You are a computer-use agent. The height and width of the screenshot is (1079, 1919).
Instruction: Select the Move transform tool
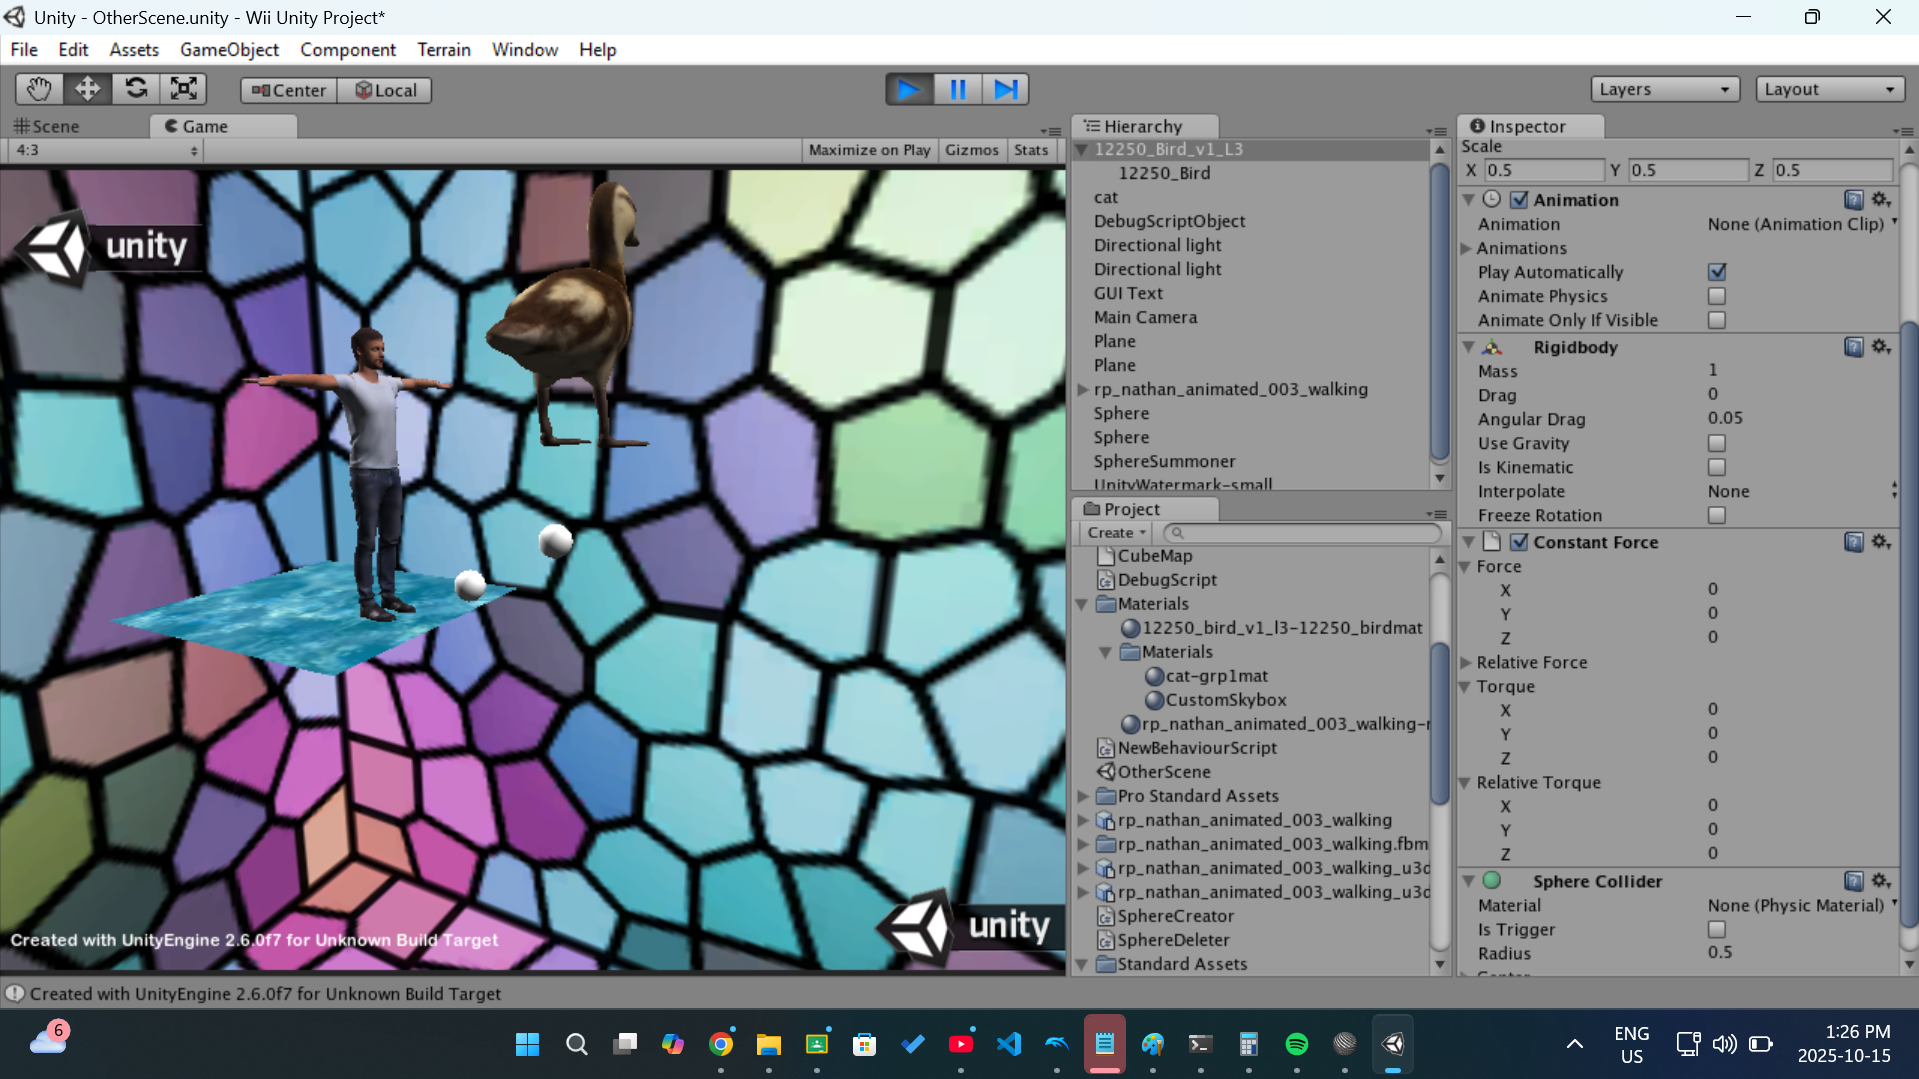point(87,89)
